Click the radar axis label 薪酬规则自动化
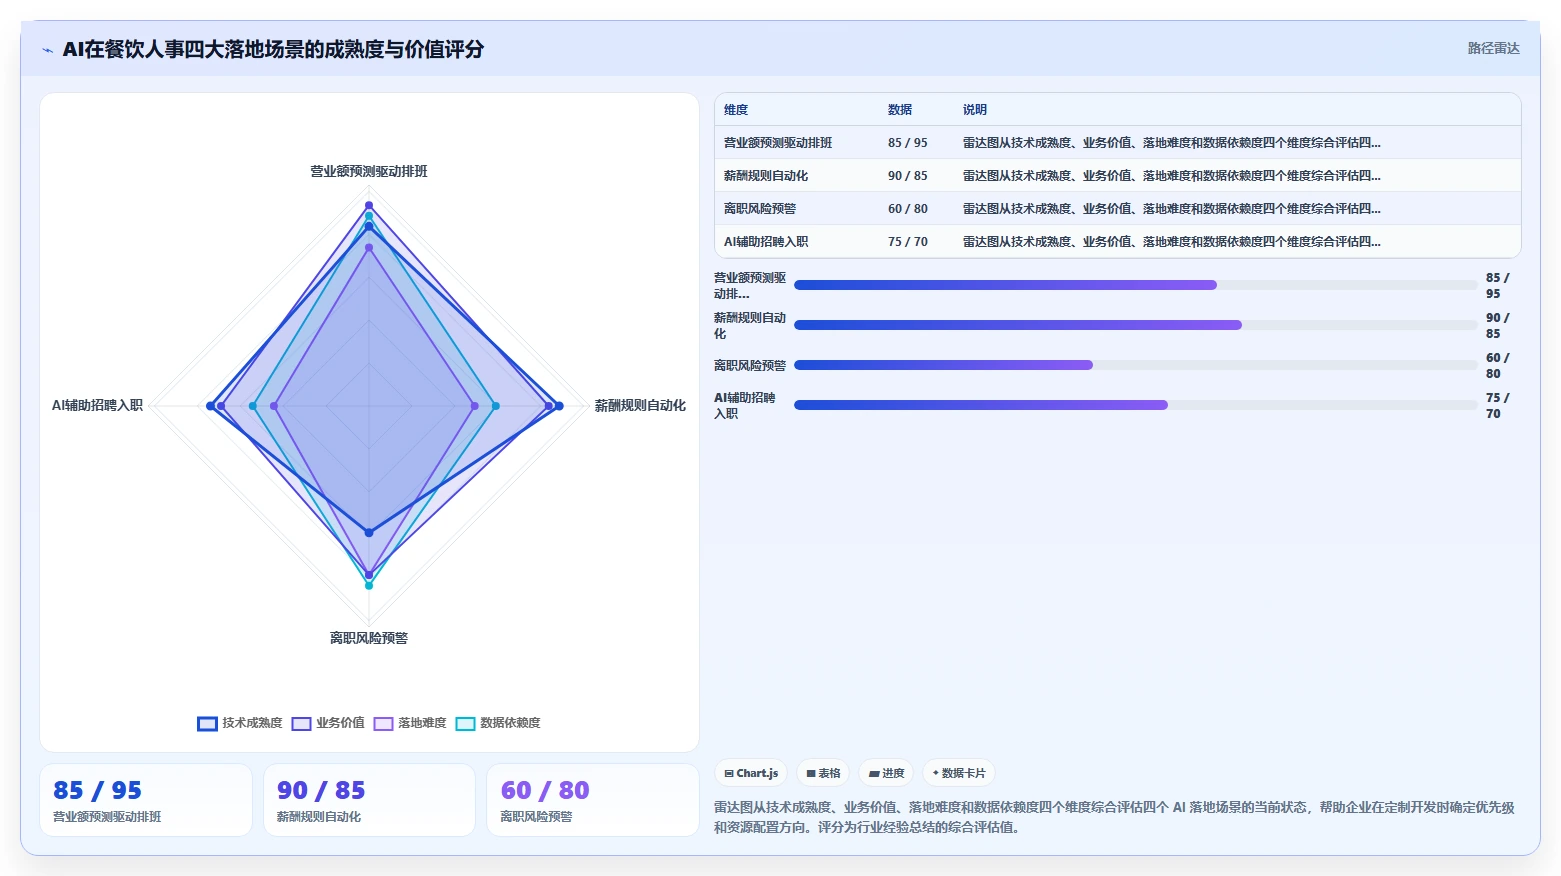 (x=640, y=406)
